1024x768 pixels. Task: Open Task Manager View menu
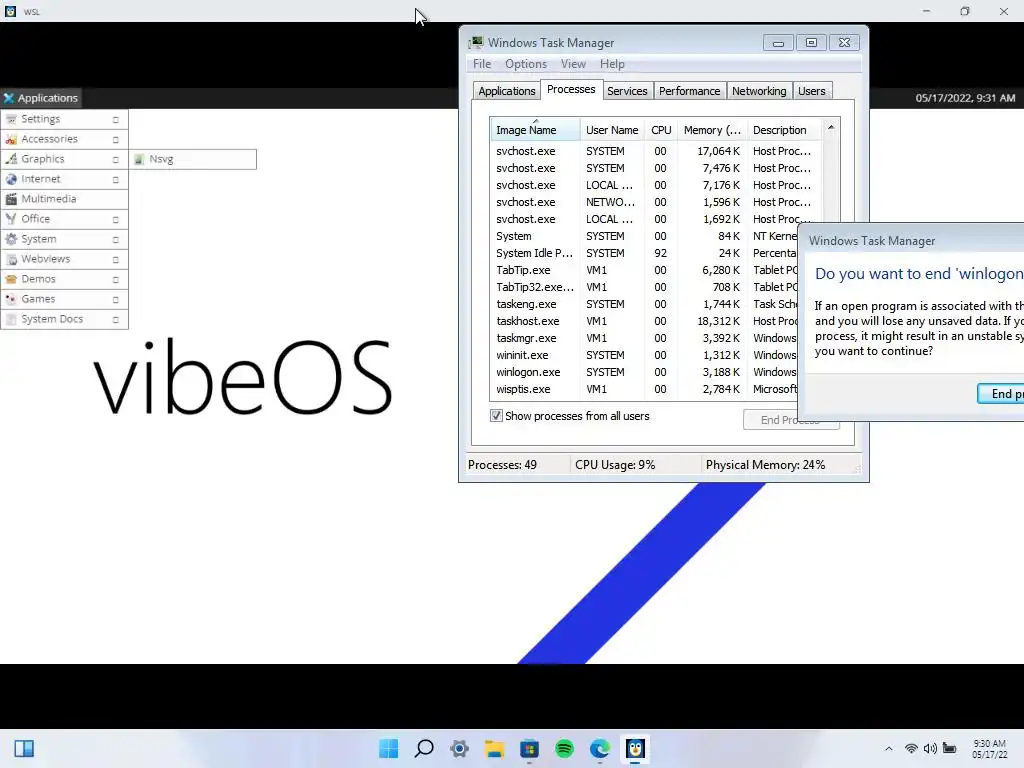pyautogui.click(x=573, y=64)
